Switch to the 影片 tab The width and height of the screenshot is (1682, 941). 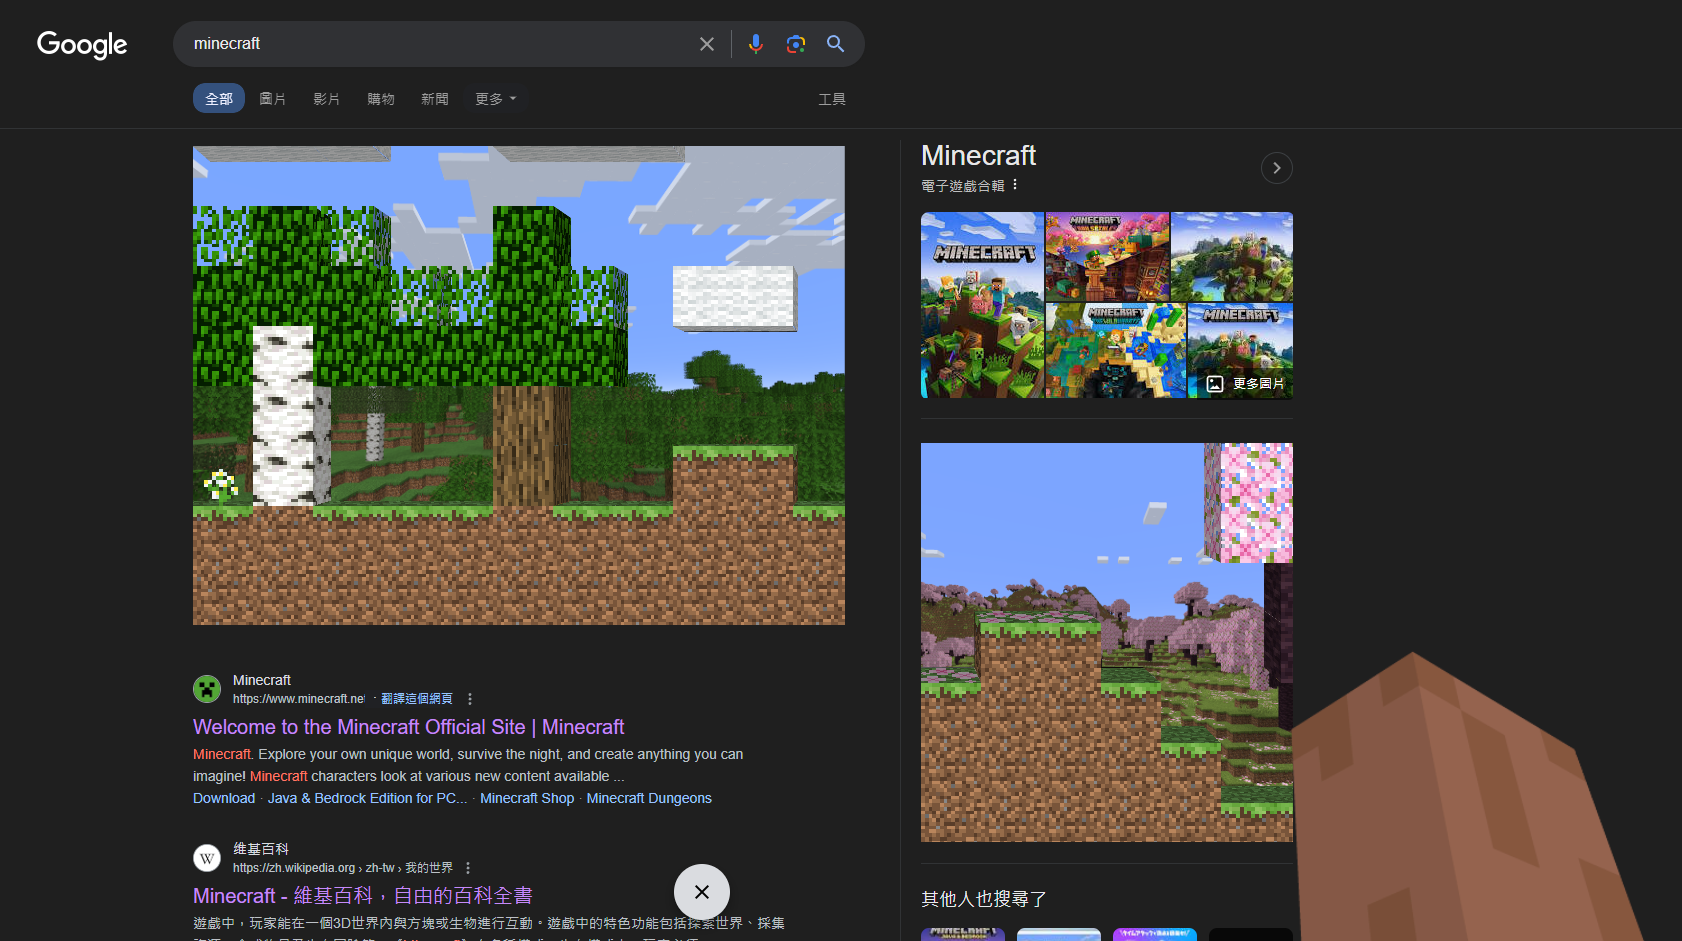point(327,98)
